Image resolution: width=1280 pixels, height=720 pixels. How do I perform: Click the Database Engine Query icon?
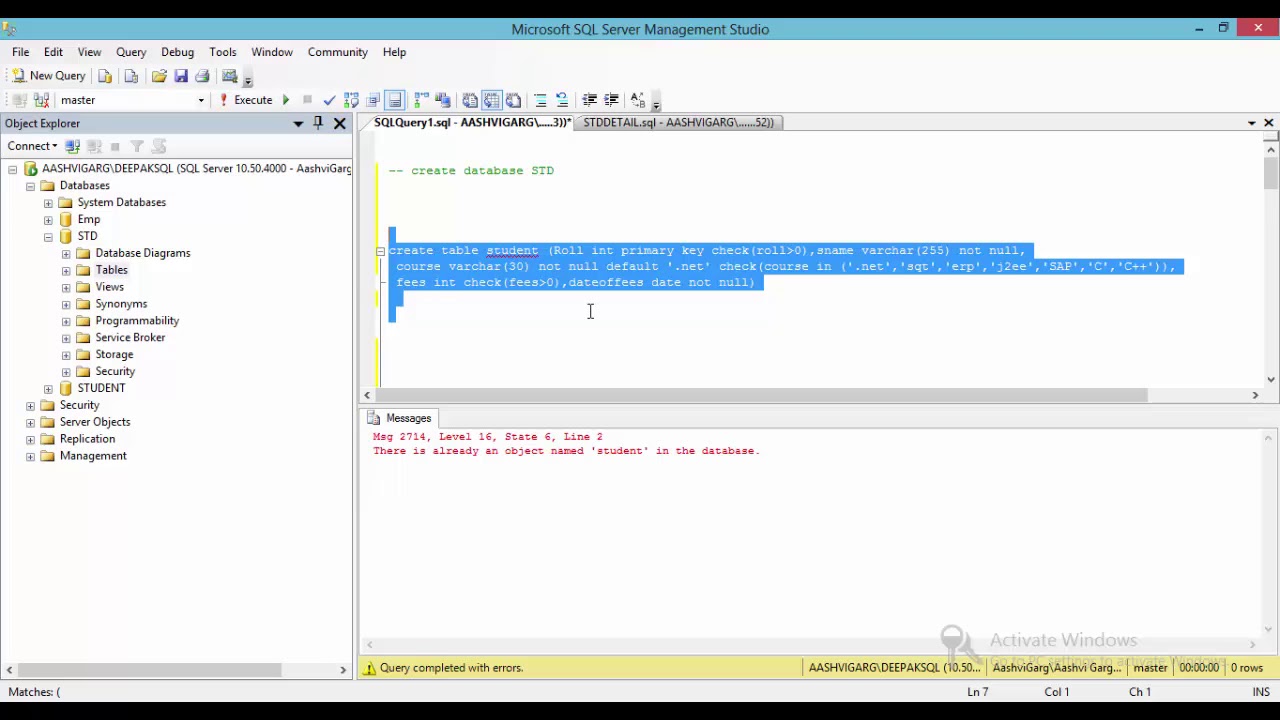click(105, 76)
